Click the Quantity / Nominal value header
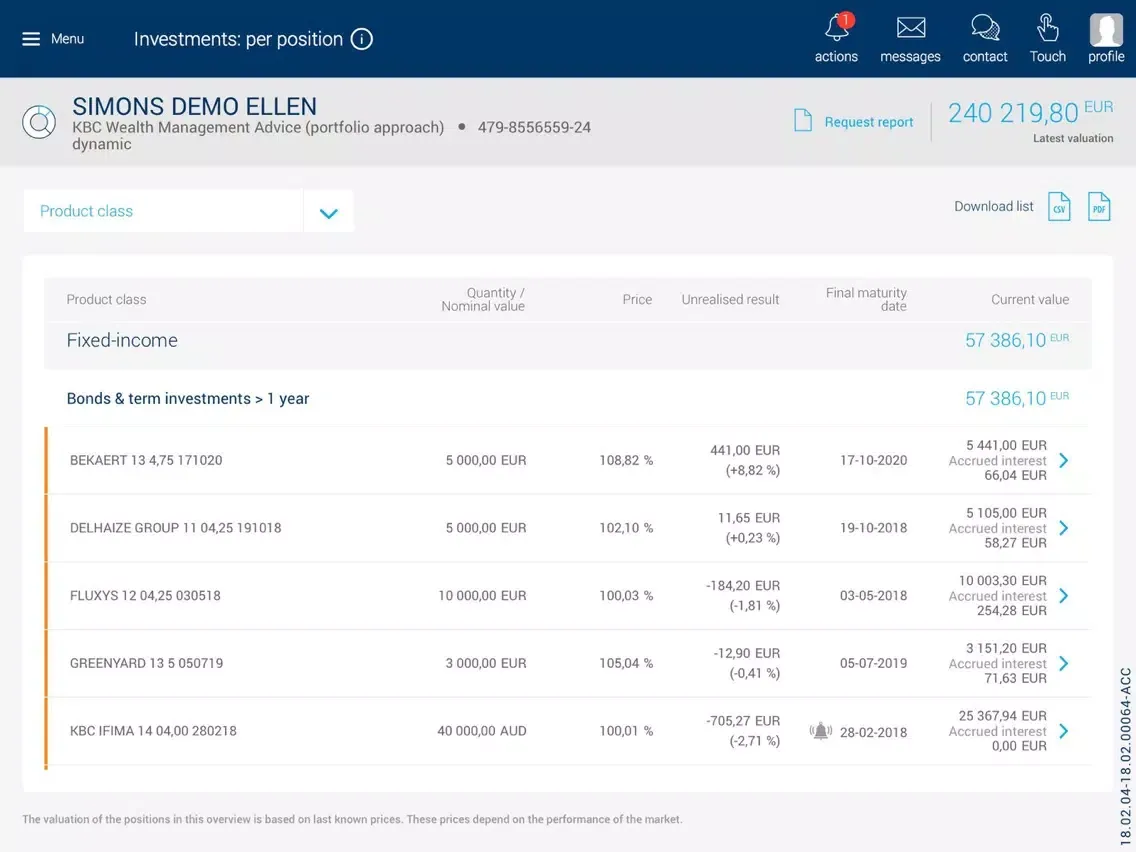This screenshot has height=852, width=1136. click(x=483, y=299)
